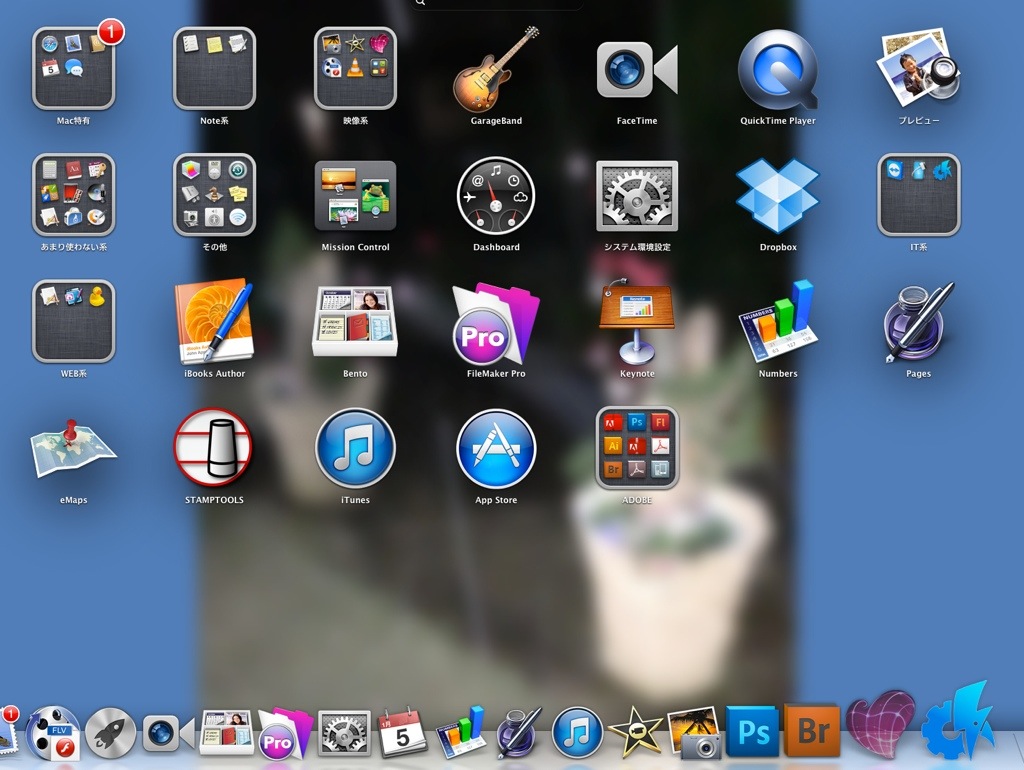The height and width of the screenshot is (770, 1024).
Task: Launch Numbers from the Dock
Action: coord(461,731)
